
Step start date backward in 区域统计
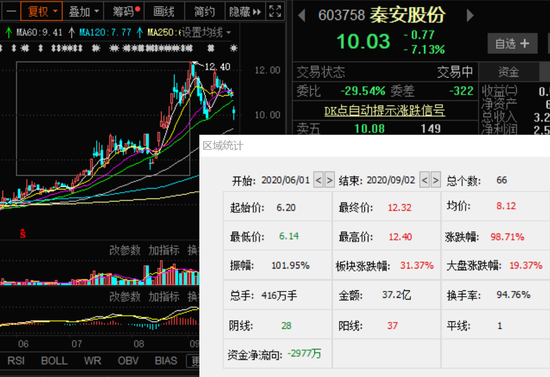(318, 180)
